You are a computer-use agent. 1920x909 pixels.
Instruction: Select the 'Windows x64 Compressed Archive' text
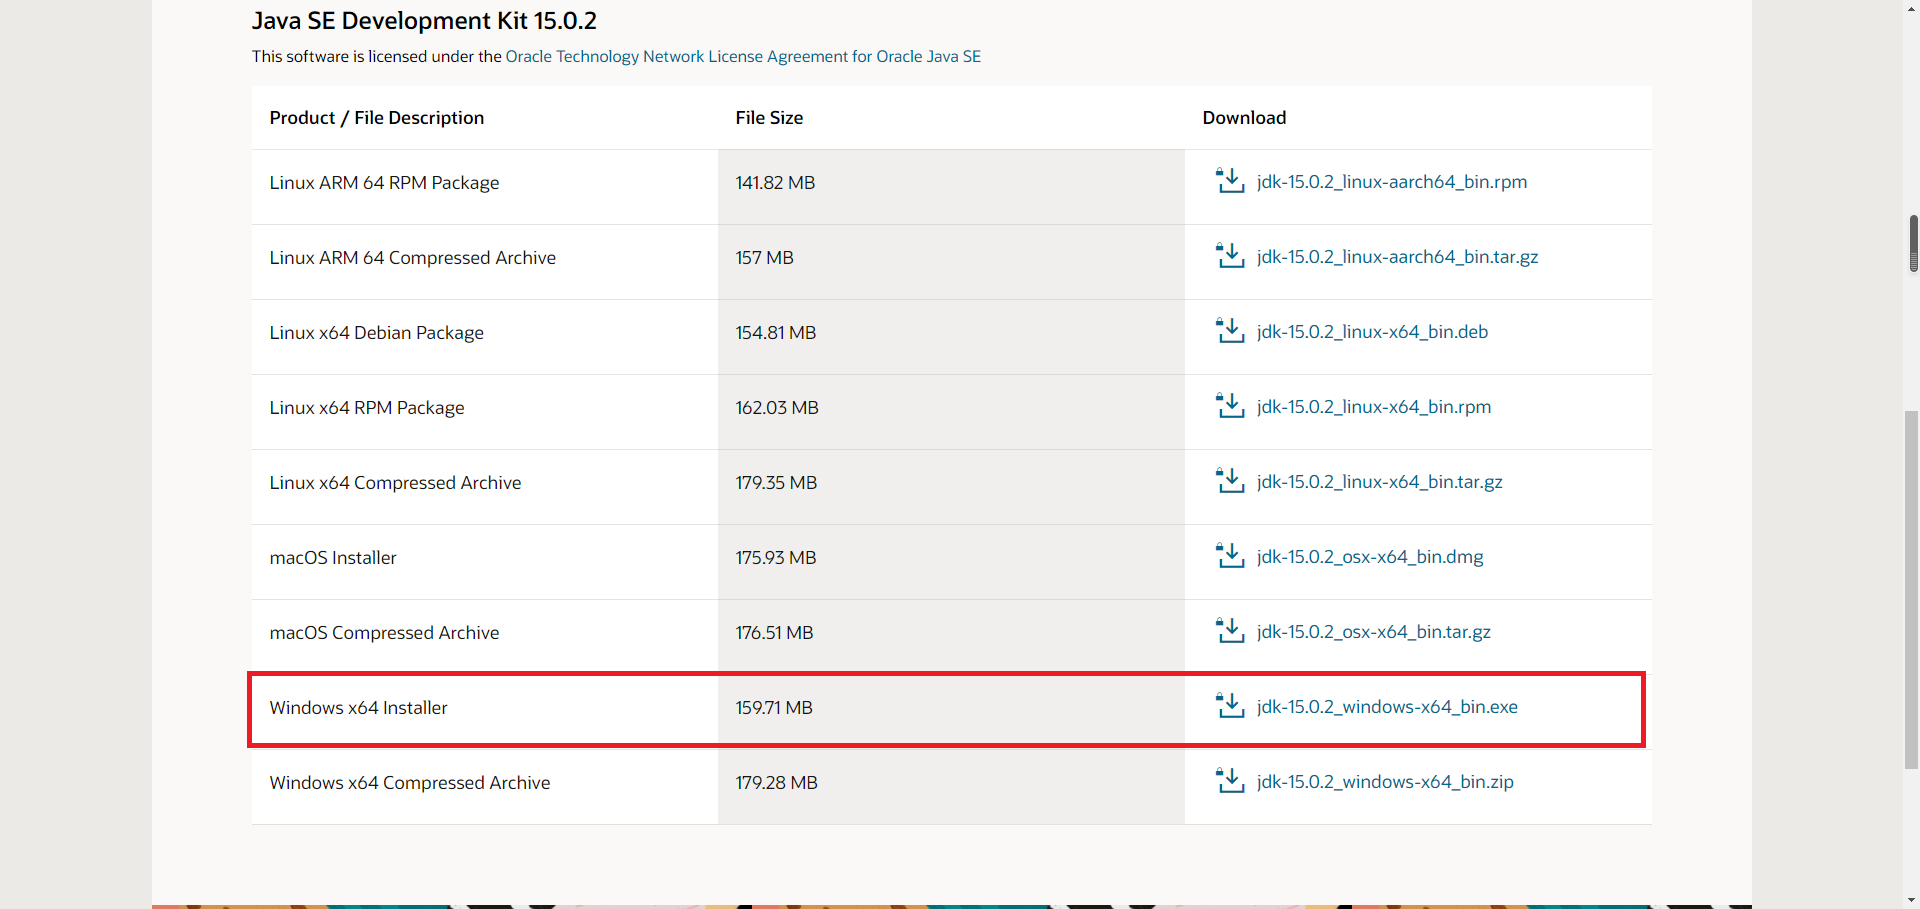409,783
